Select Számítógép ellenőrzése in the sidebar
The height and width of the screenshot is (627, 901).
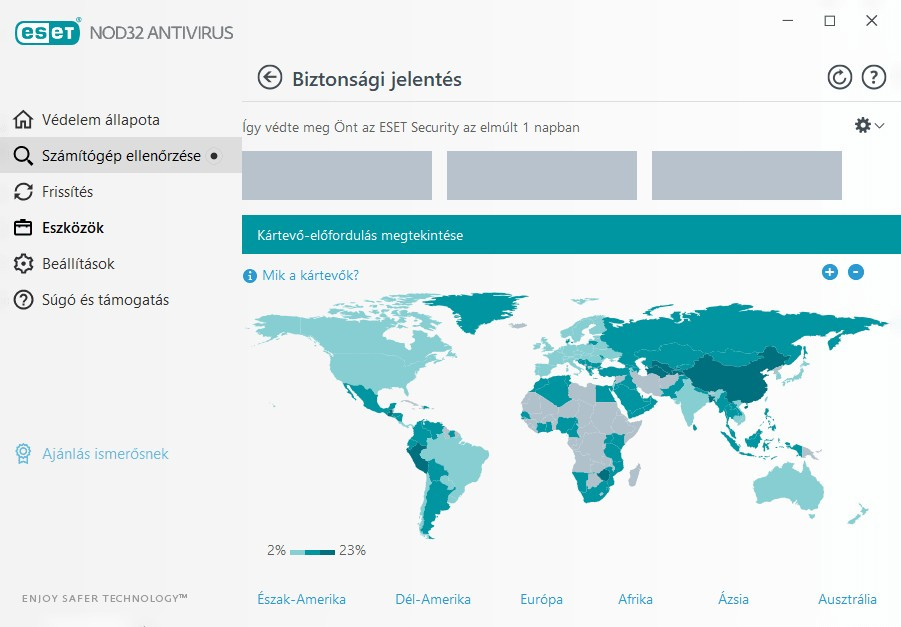[x=121, y=156]
